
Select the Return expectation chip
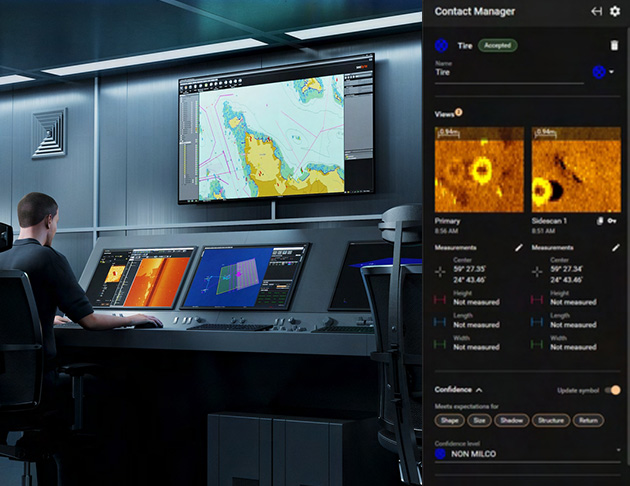tap(589, 420)
